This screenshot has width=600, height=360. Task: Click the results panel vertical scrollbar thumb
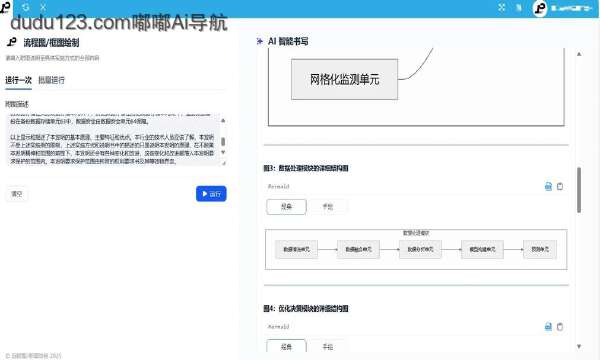pos(579,190)
